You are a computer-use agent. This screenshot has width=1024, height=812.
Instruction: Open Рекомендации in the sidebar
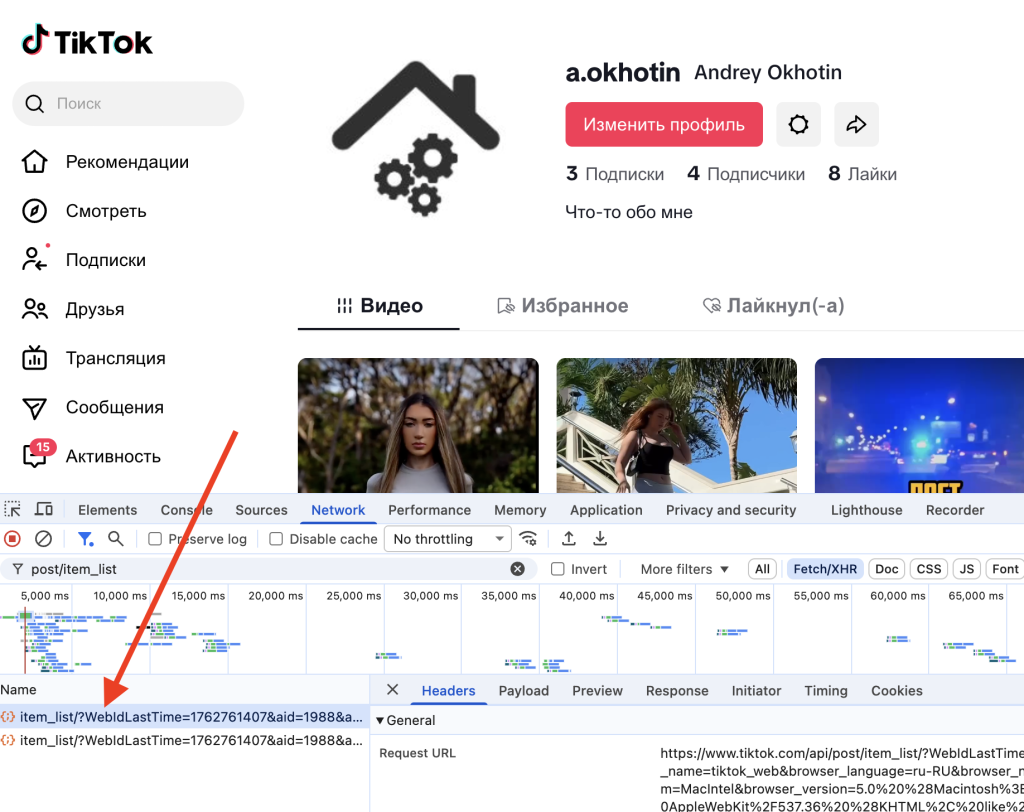(126, 162)
